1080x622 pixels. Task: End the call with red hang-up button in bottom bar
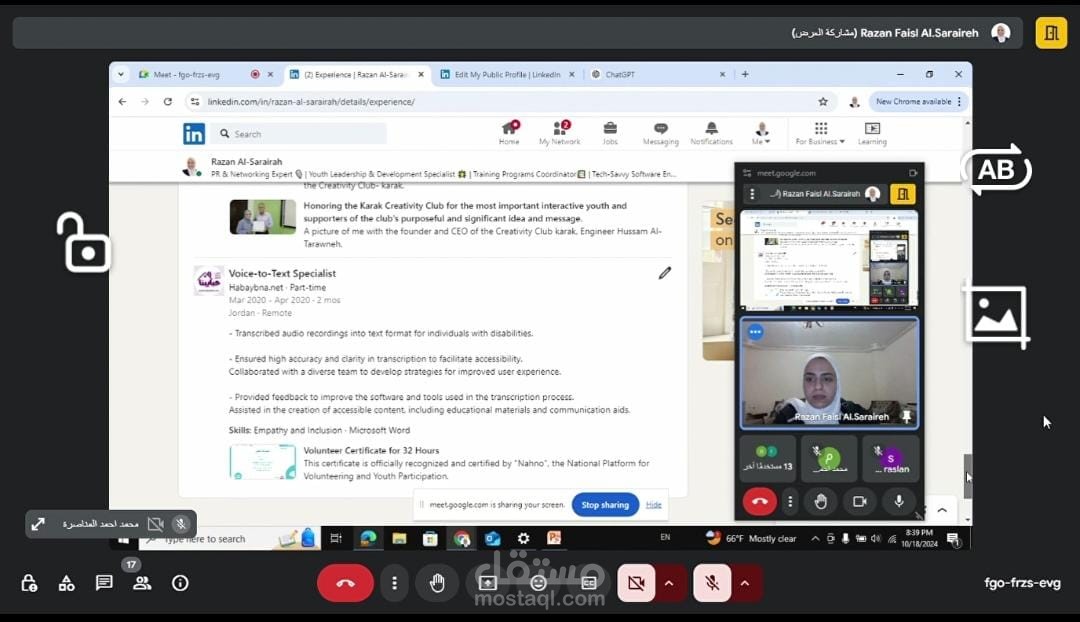(x=345, y=583)
